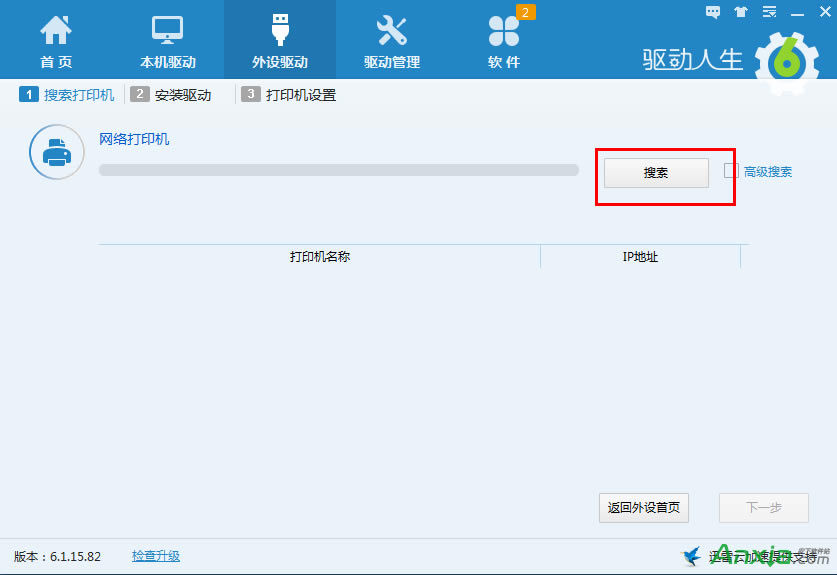Screen dimensions: 837x575
Task: Click the 网络打印机 label
Action: tap(135, 139)
